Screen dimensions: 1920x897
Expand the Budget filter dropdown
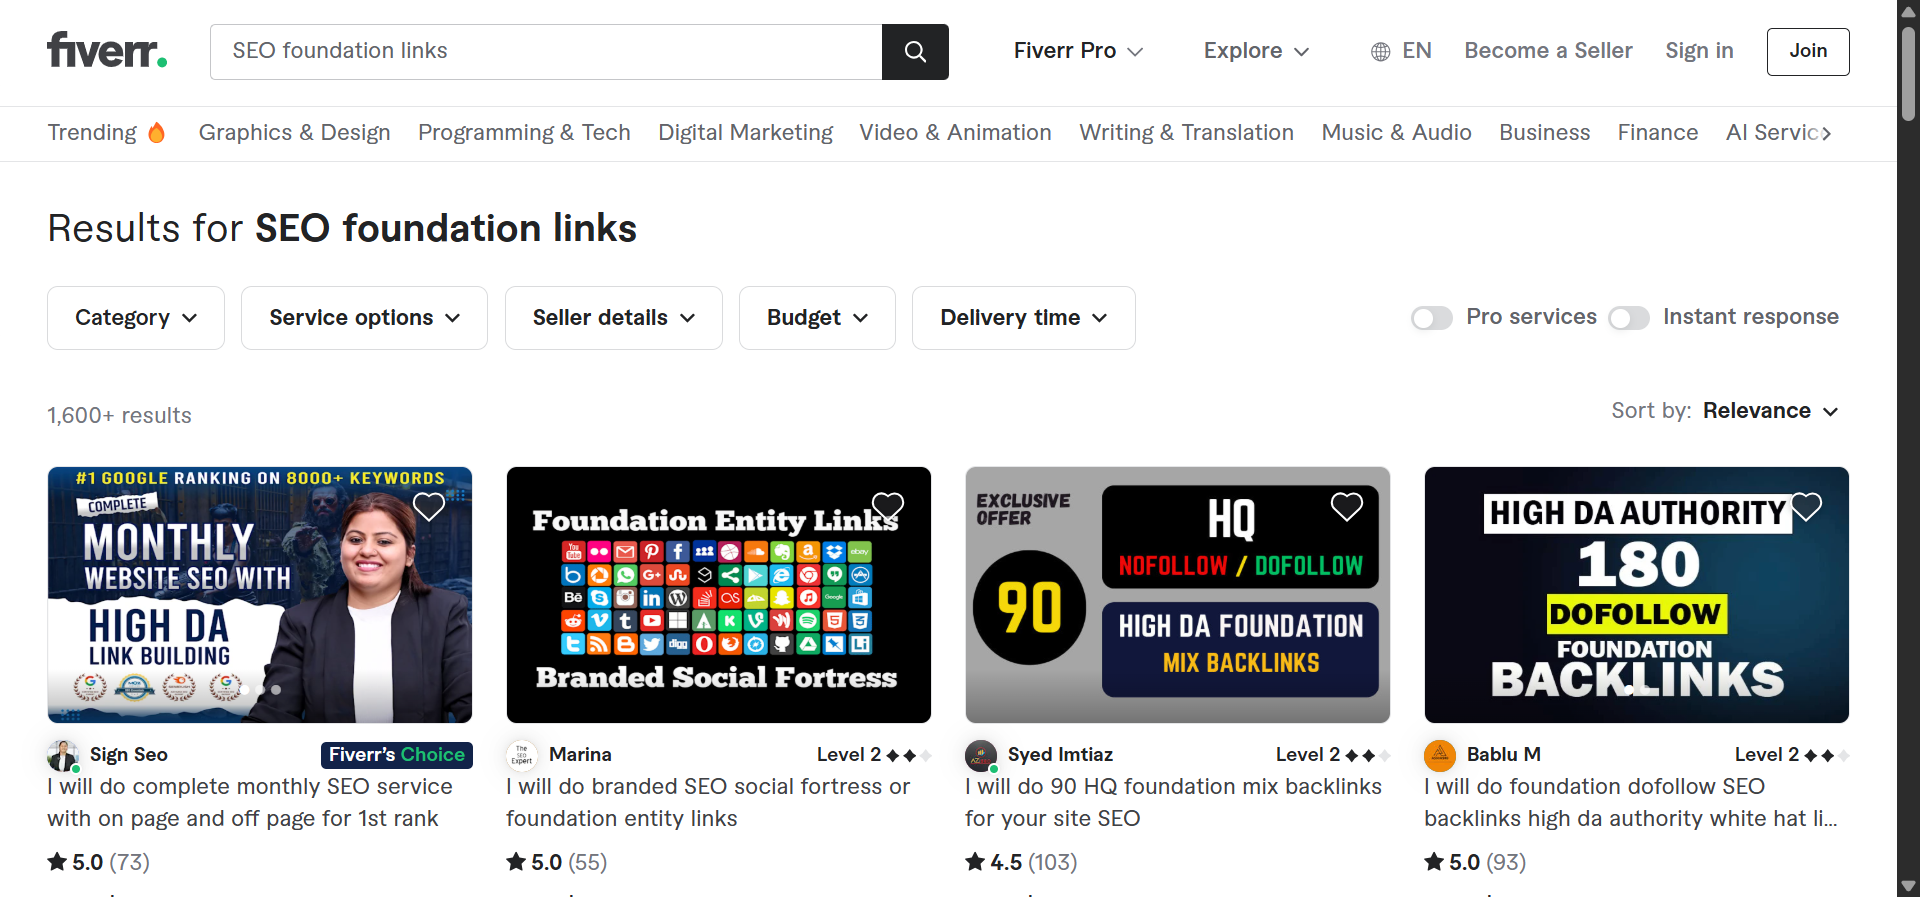coord(817,318)
